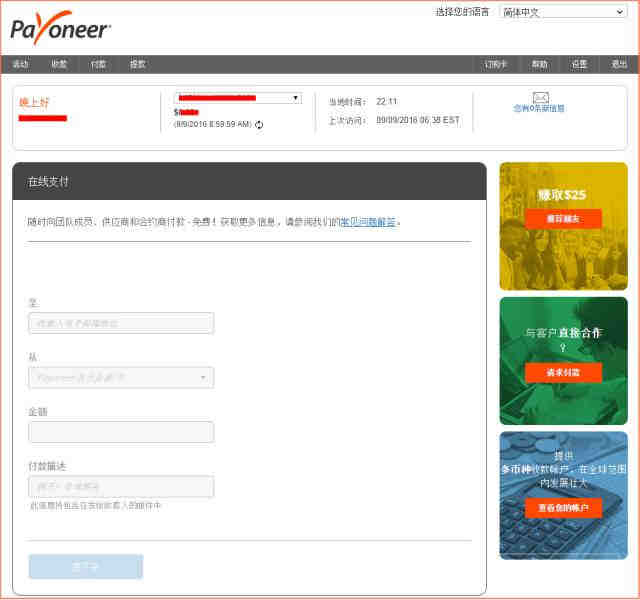Open the 简体中文 language dropdown

click(563, 12)
